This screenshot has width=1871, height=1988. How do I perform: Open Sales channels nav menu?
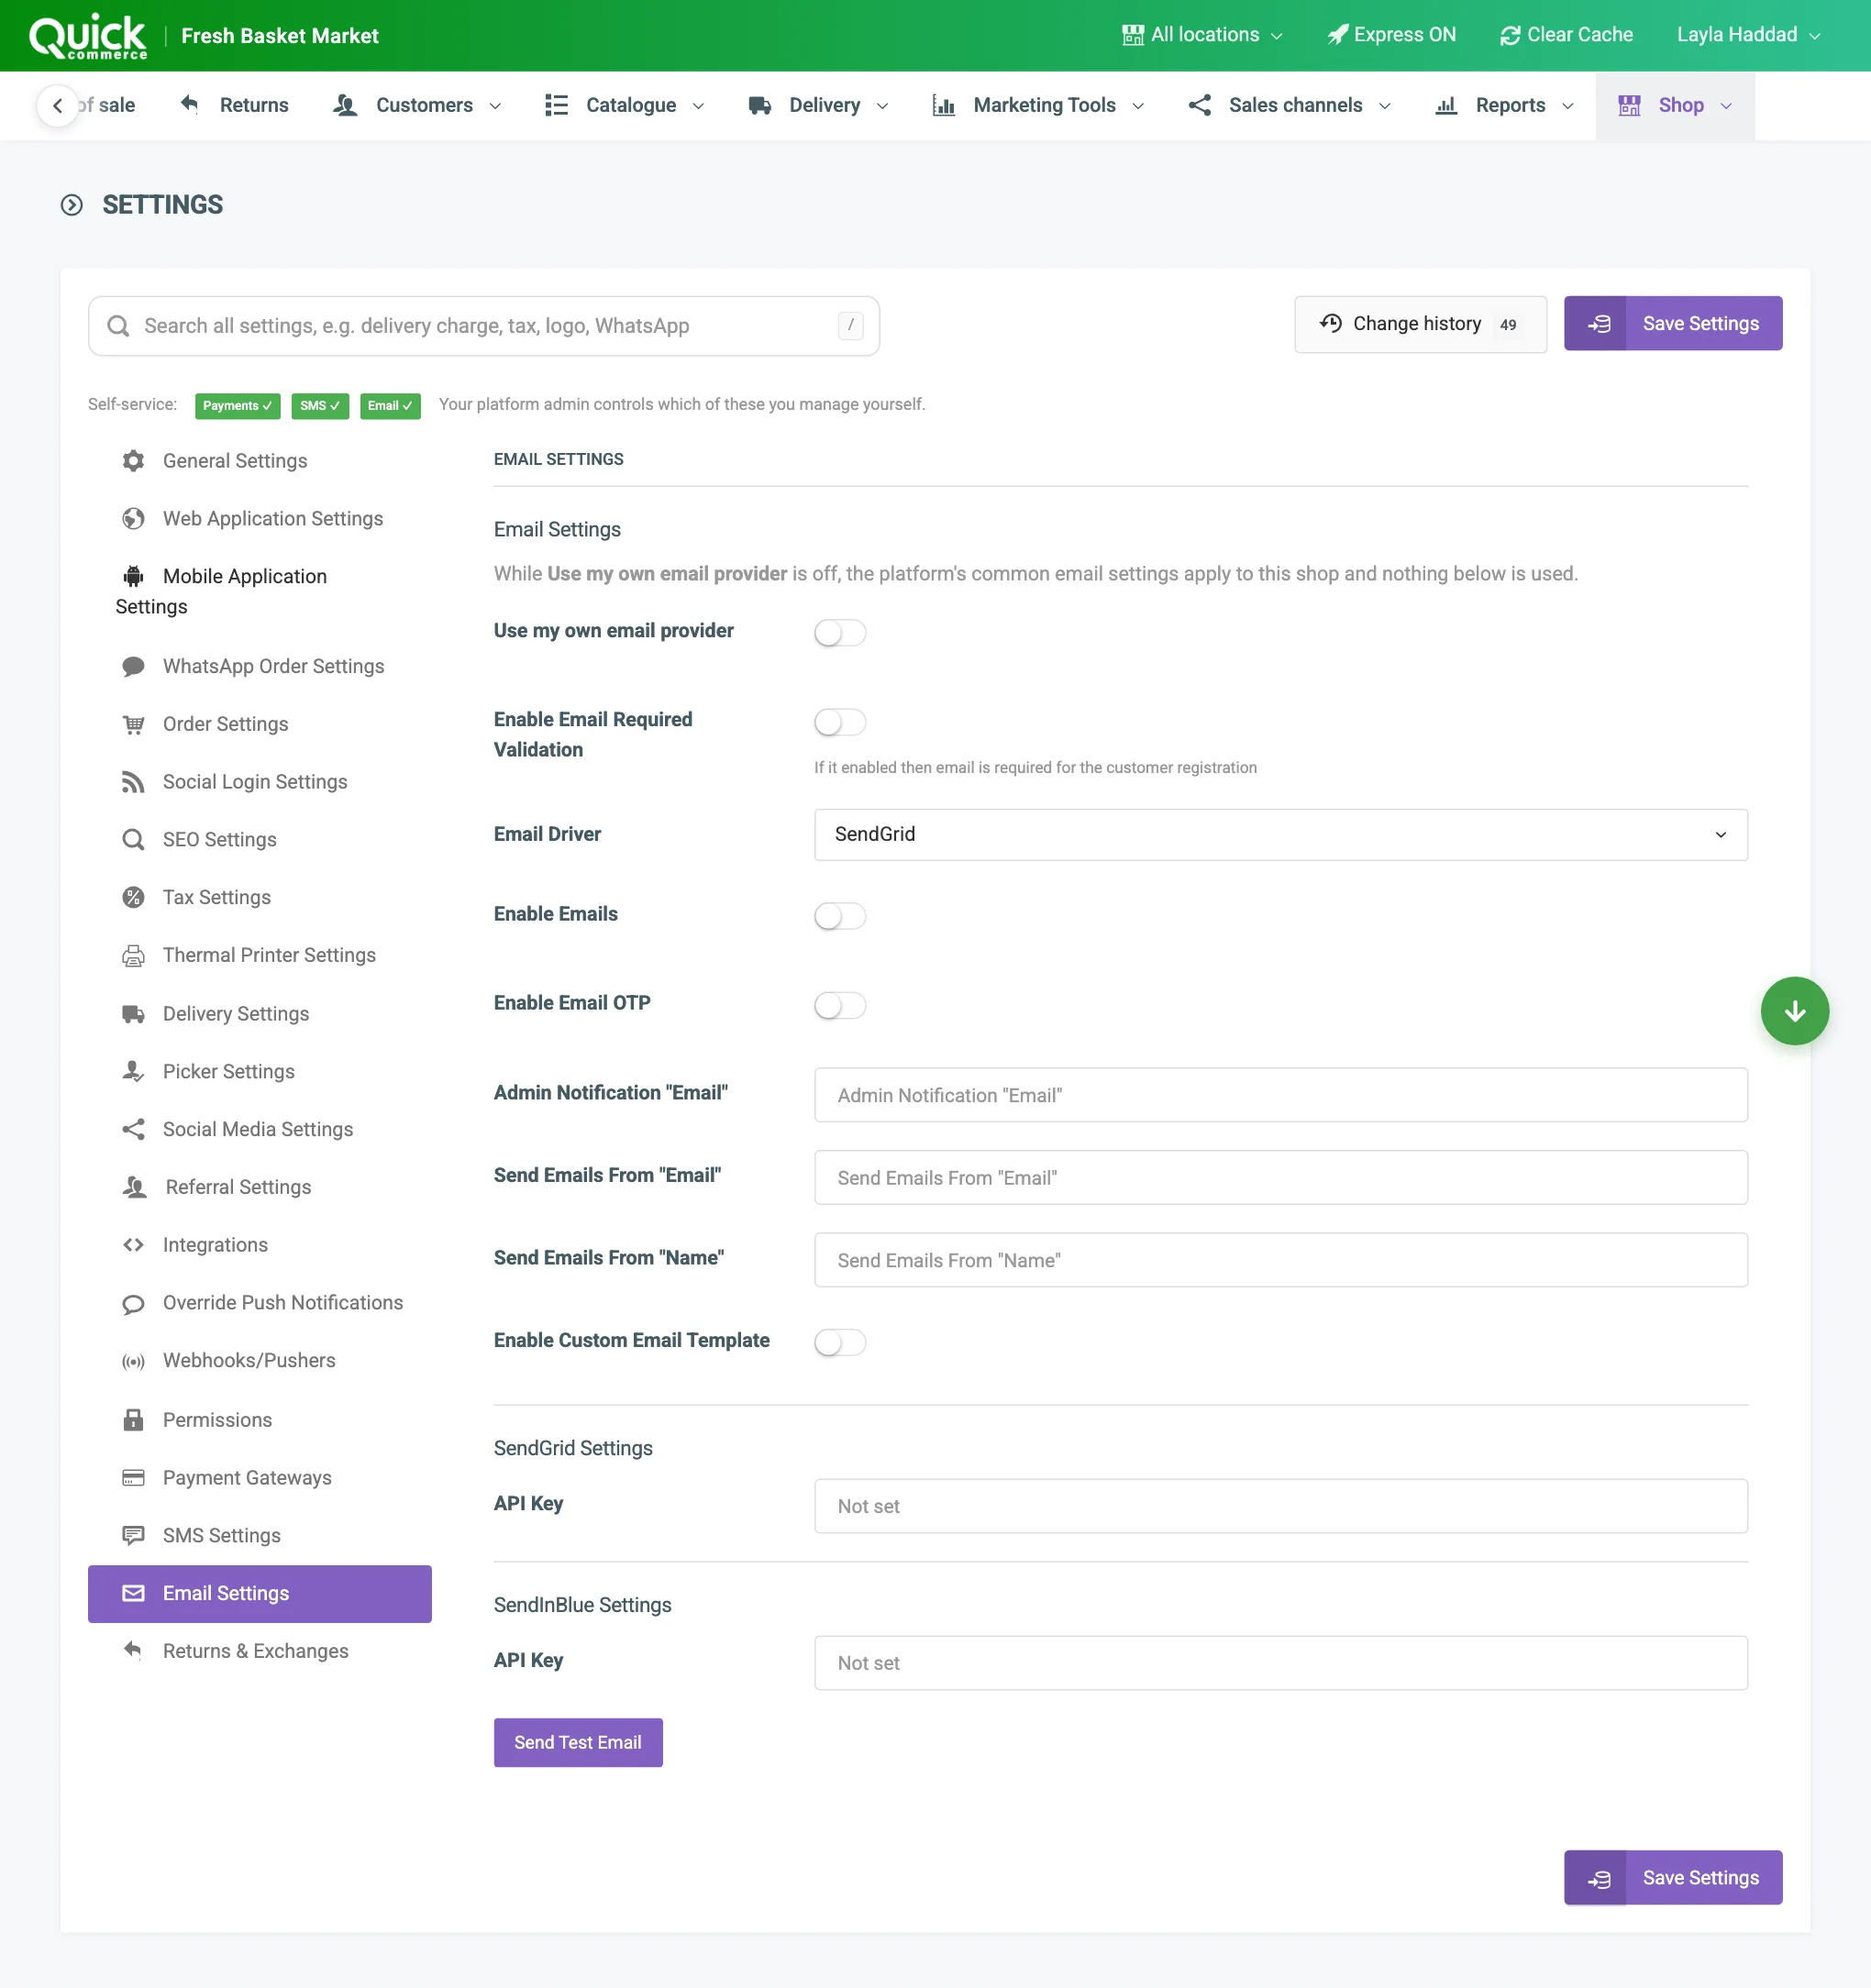click(1290, 106)
